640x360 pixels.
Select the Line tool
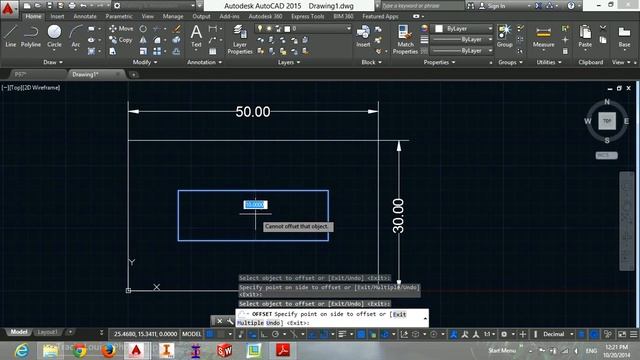pos(11,36)
